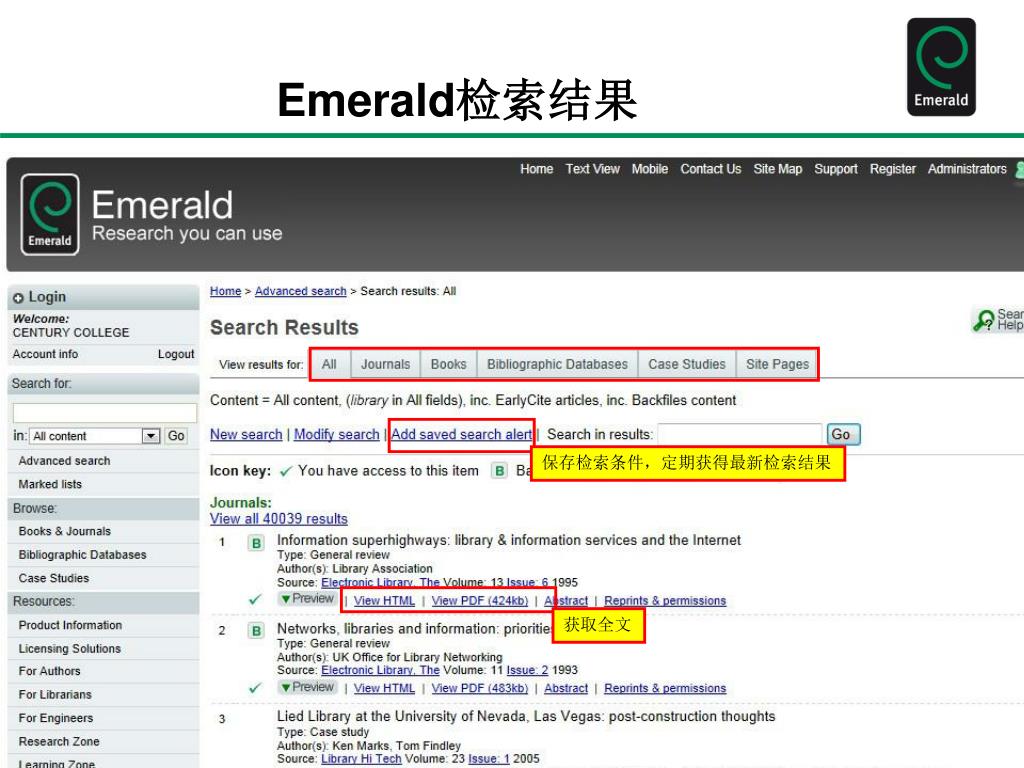Open the Search Help magnifier icon

(x=983, y=319)
